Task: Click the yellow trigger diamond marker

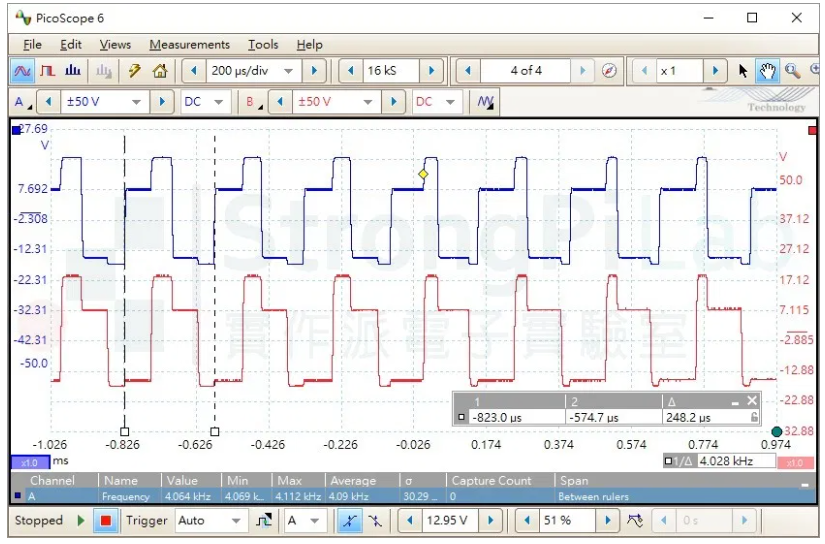Action: click(x=424, y=174)
